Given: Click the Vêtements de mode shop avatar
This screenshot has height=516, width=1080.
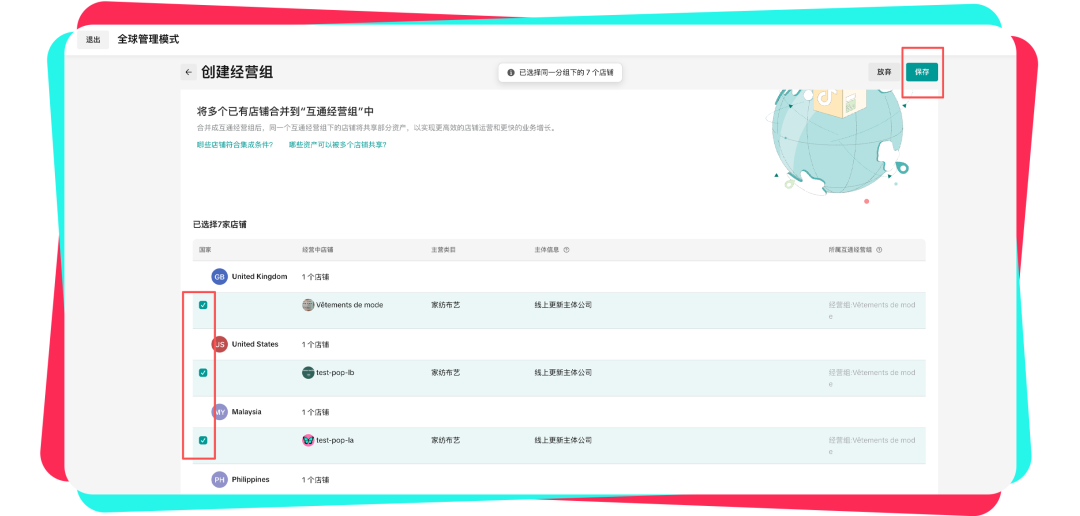Looking at the screenshot, I should click(x=308, y=305).
